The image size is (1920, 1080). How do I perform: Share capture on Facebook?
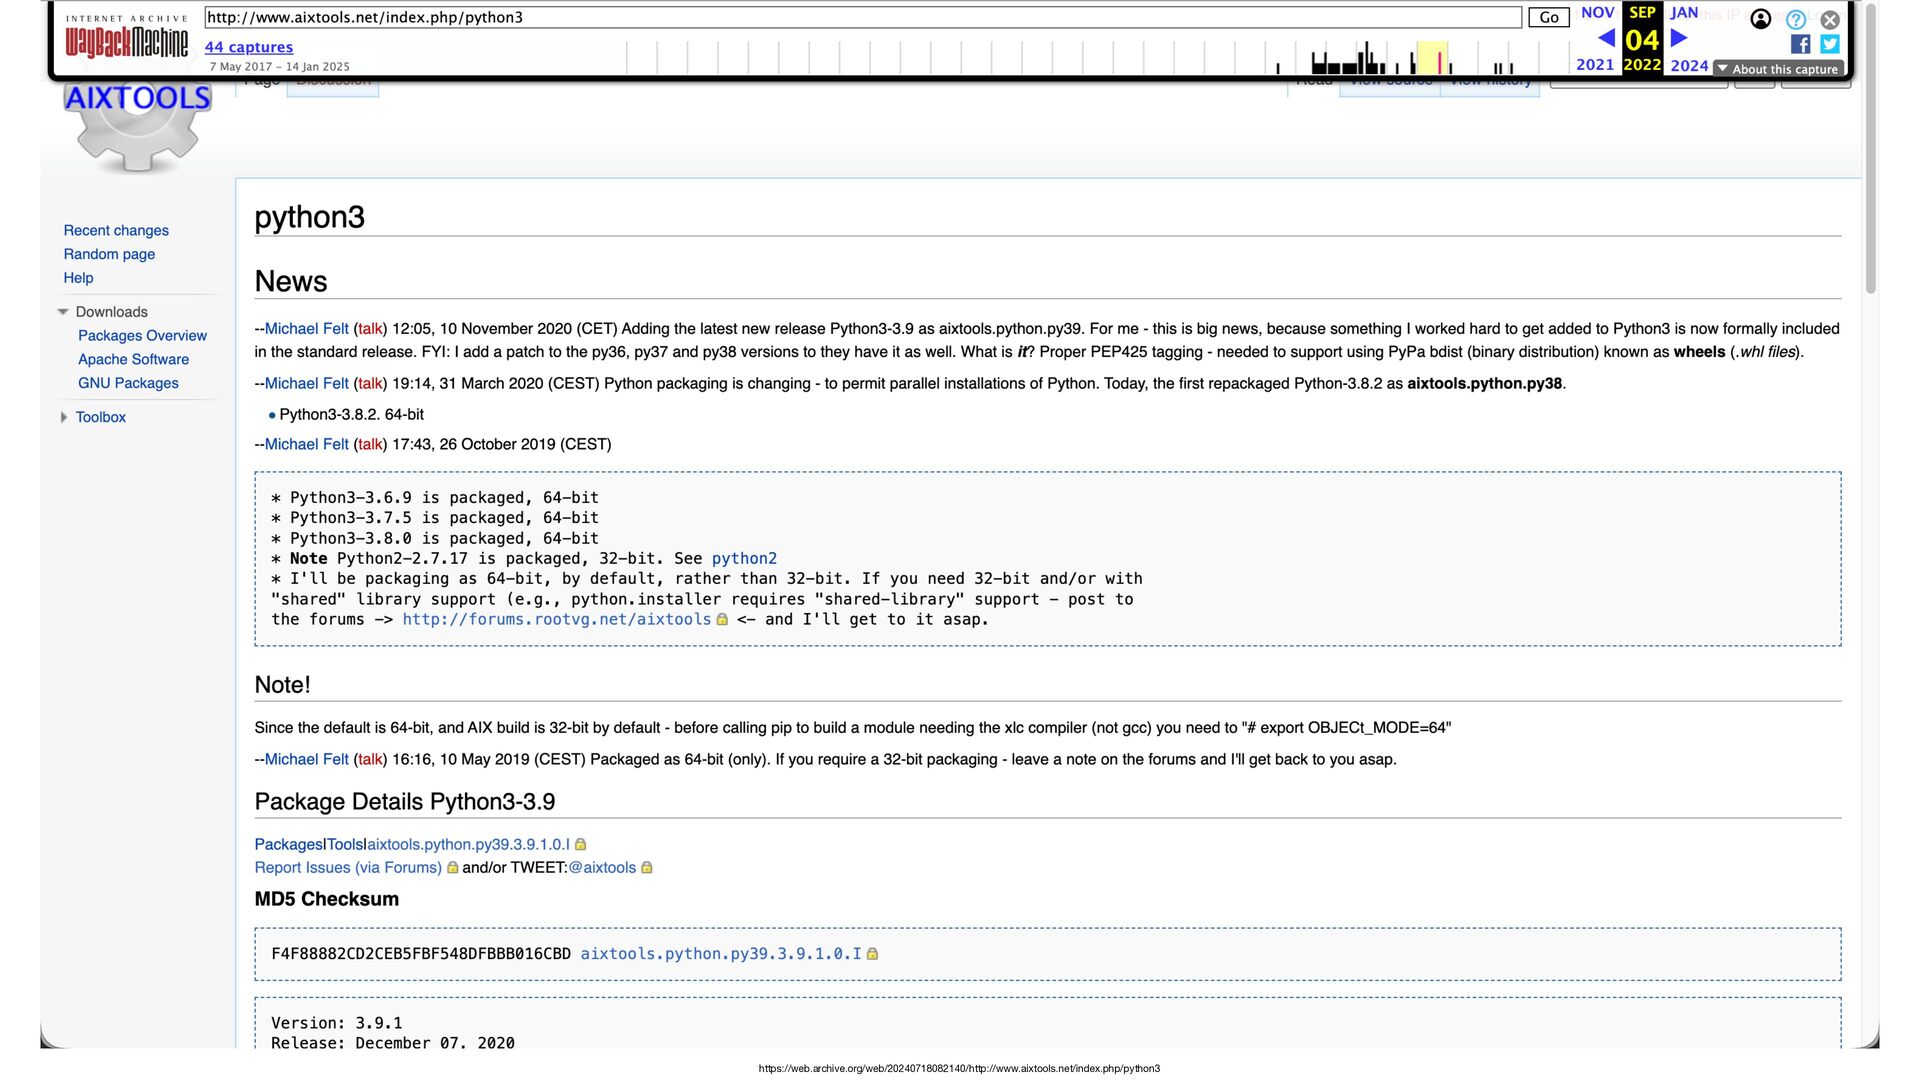pyautogui.click(x=1800, y=44)
